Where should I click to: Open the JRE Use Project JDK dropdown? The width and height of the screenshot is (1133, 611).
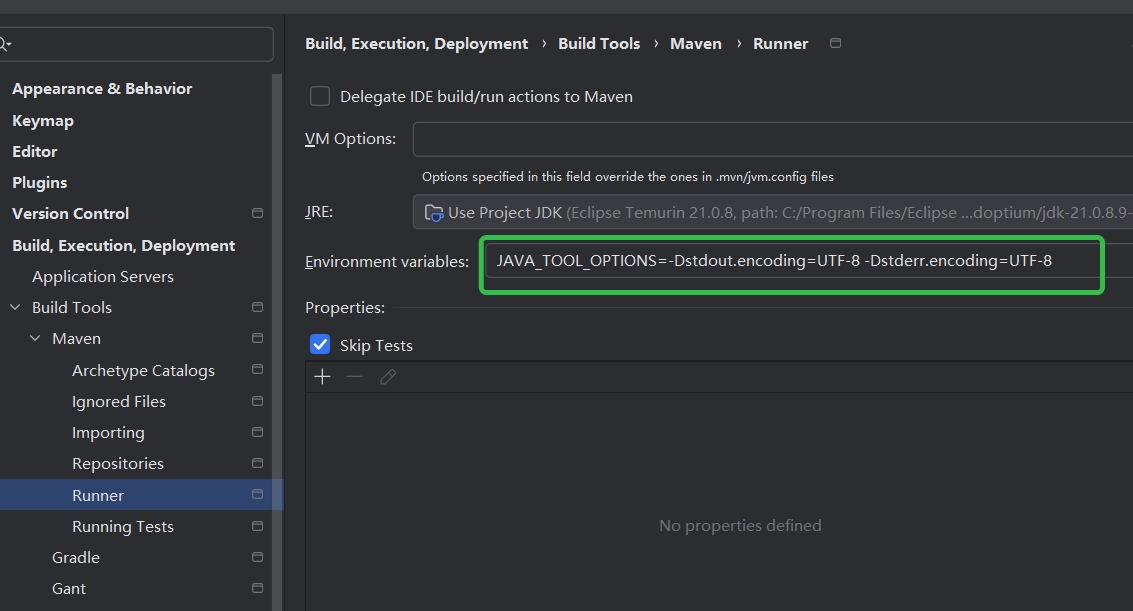(772, 212)
